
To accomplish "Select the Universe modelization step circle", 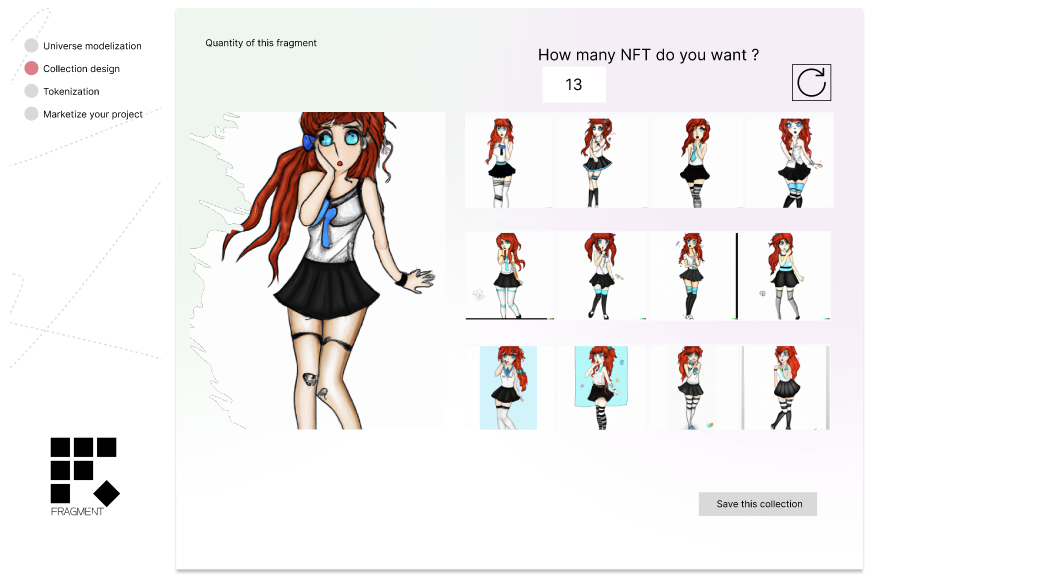I will [31, 46].
